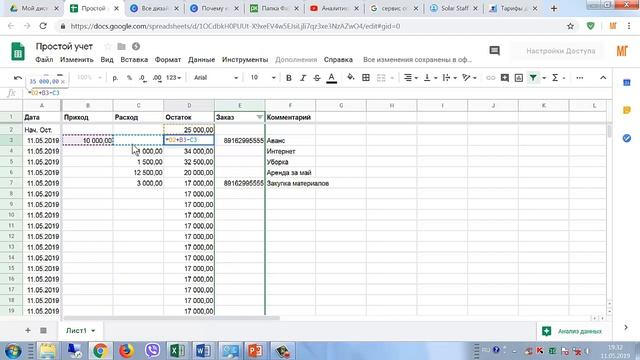This screenshot has height=360, width=640.
Task: Open Arial font dropdown
Action: click(216, 78)
